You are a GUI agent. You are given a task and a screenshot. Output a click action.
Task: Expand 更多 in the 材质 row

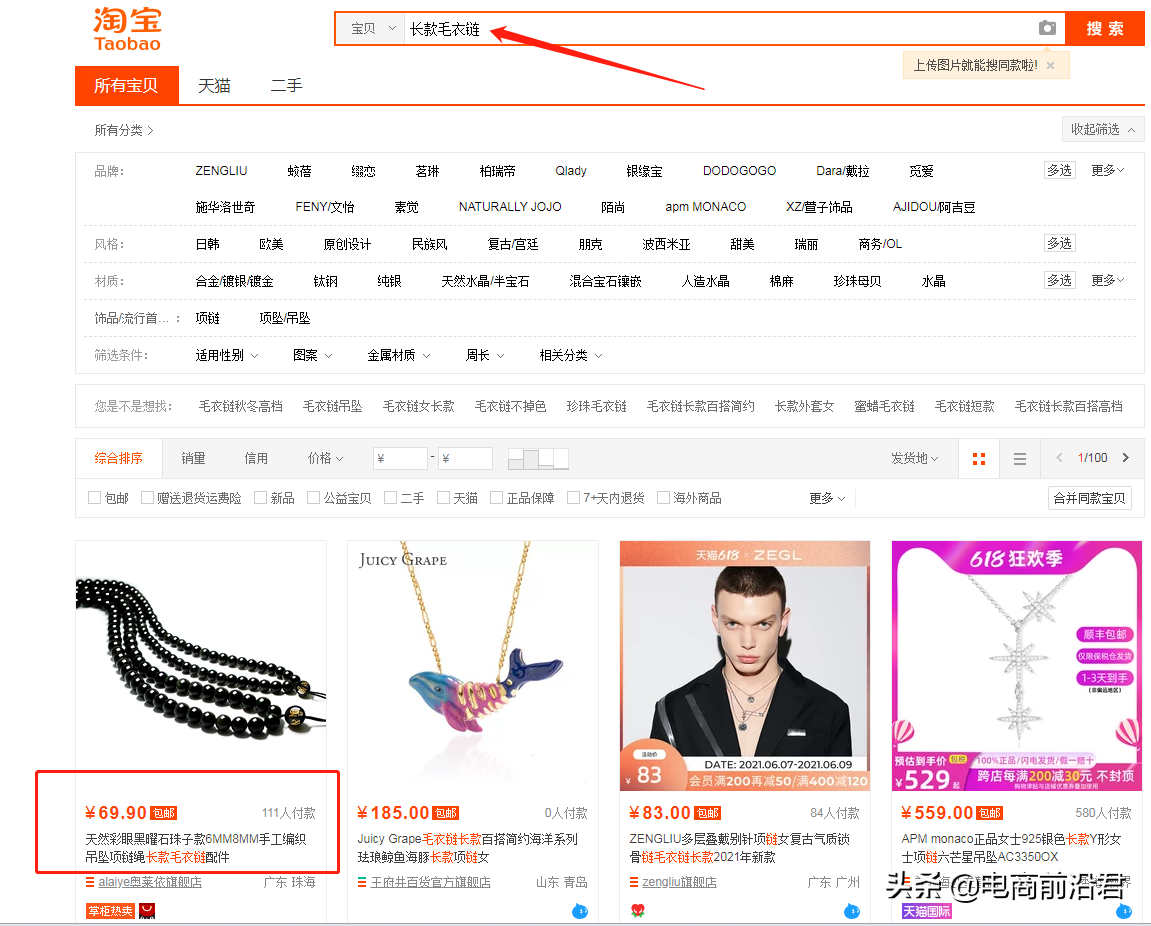(1107, 281)
